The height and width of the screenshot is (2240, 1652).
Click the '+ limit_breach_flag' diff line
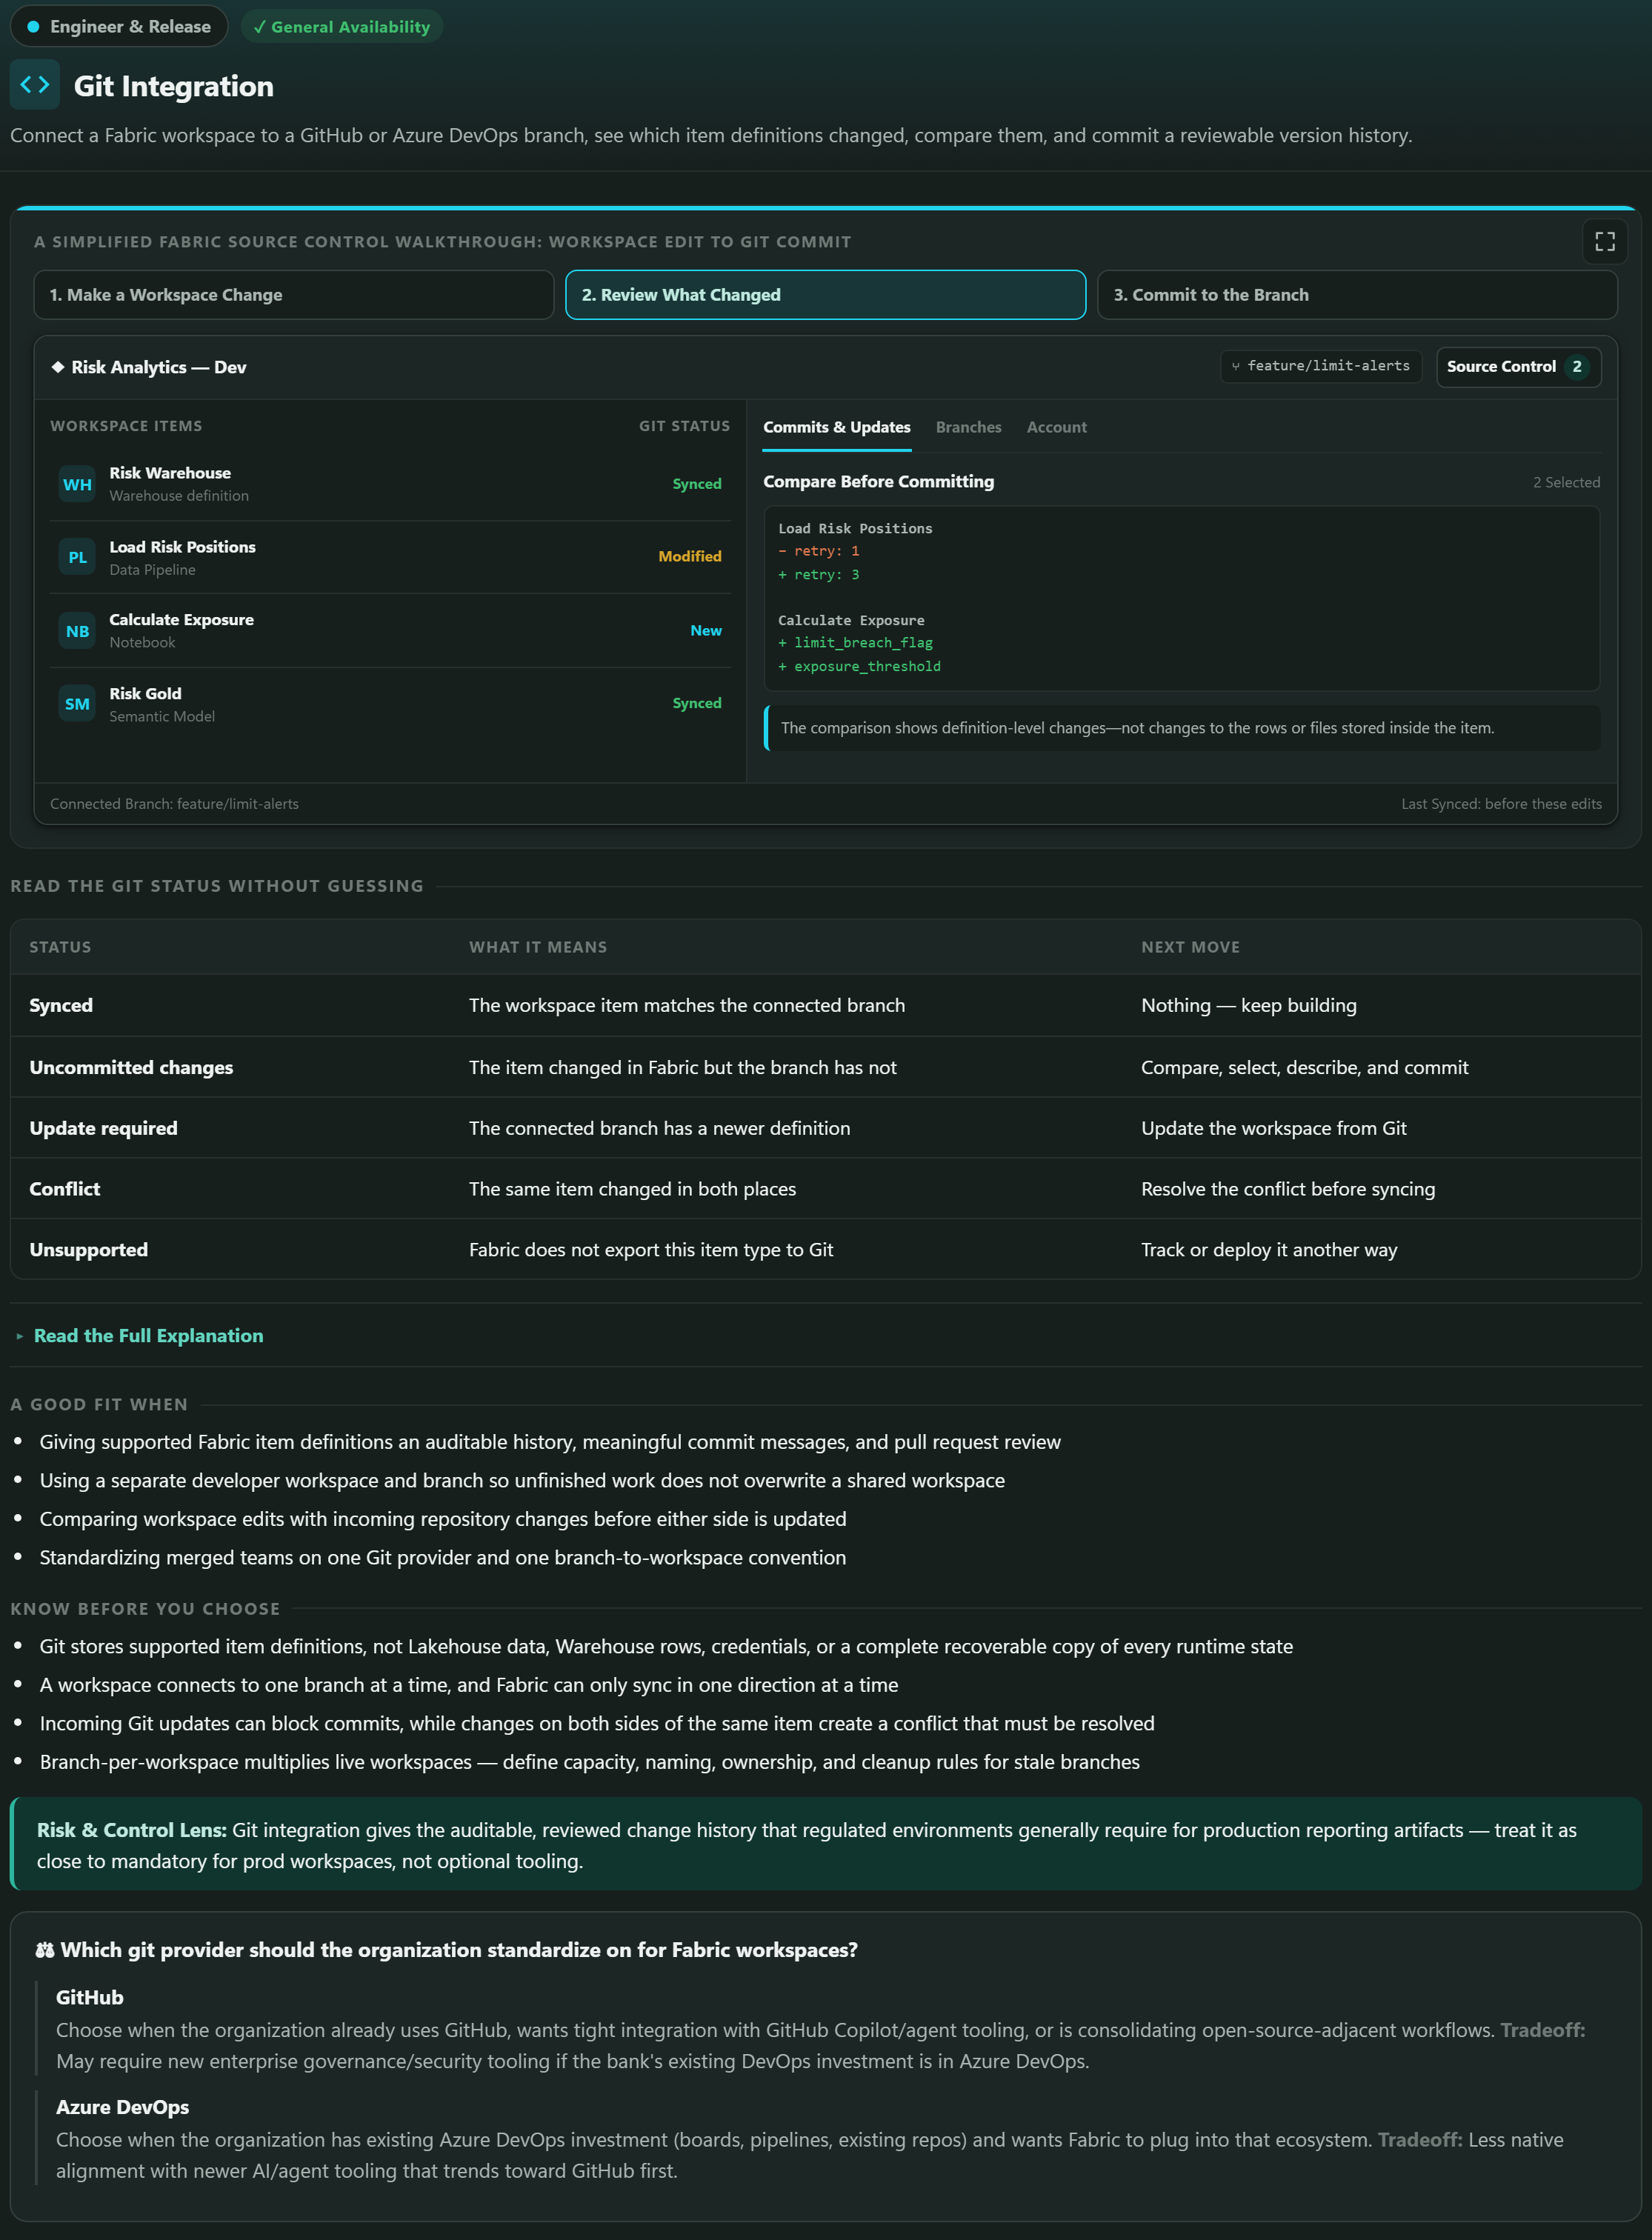click(855, 643)
